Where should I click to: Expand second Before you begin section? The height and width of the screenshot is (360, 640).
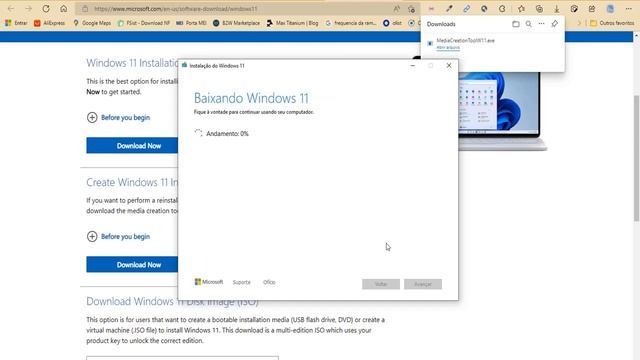click(118, 237)
